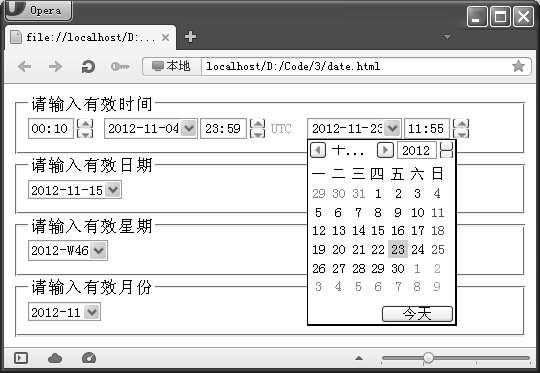
Task: Toggle the panel icon in status bar
Action: 21,358
